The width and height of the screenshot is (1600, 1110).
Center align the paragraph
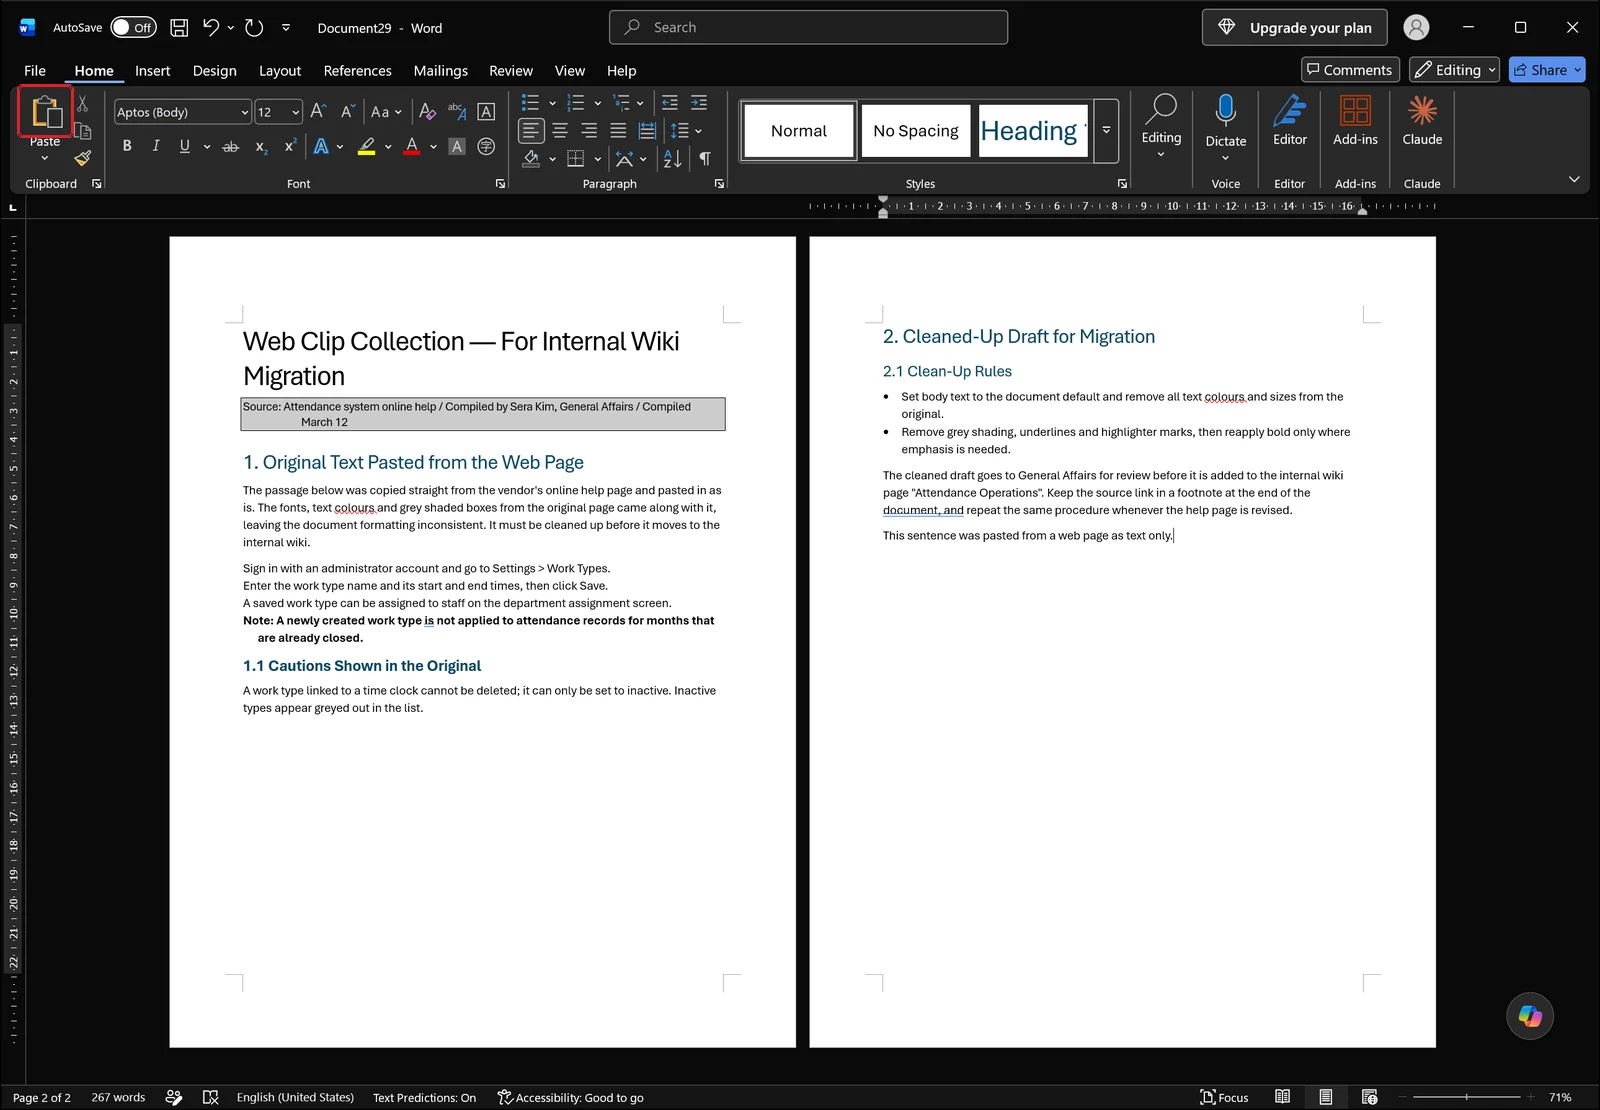[560, 131]
